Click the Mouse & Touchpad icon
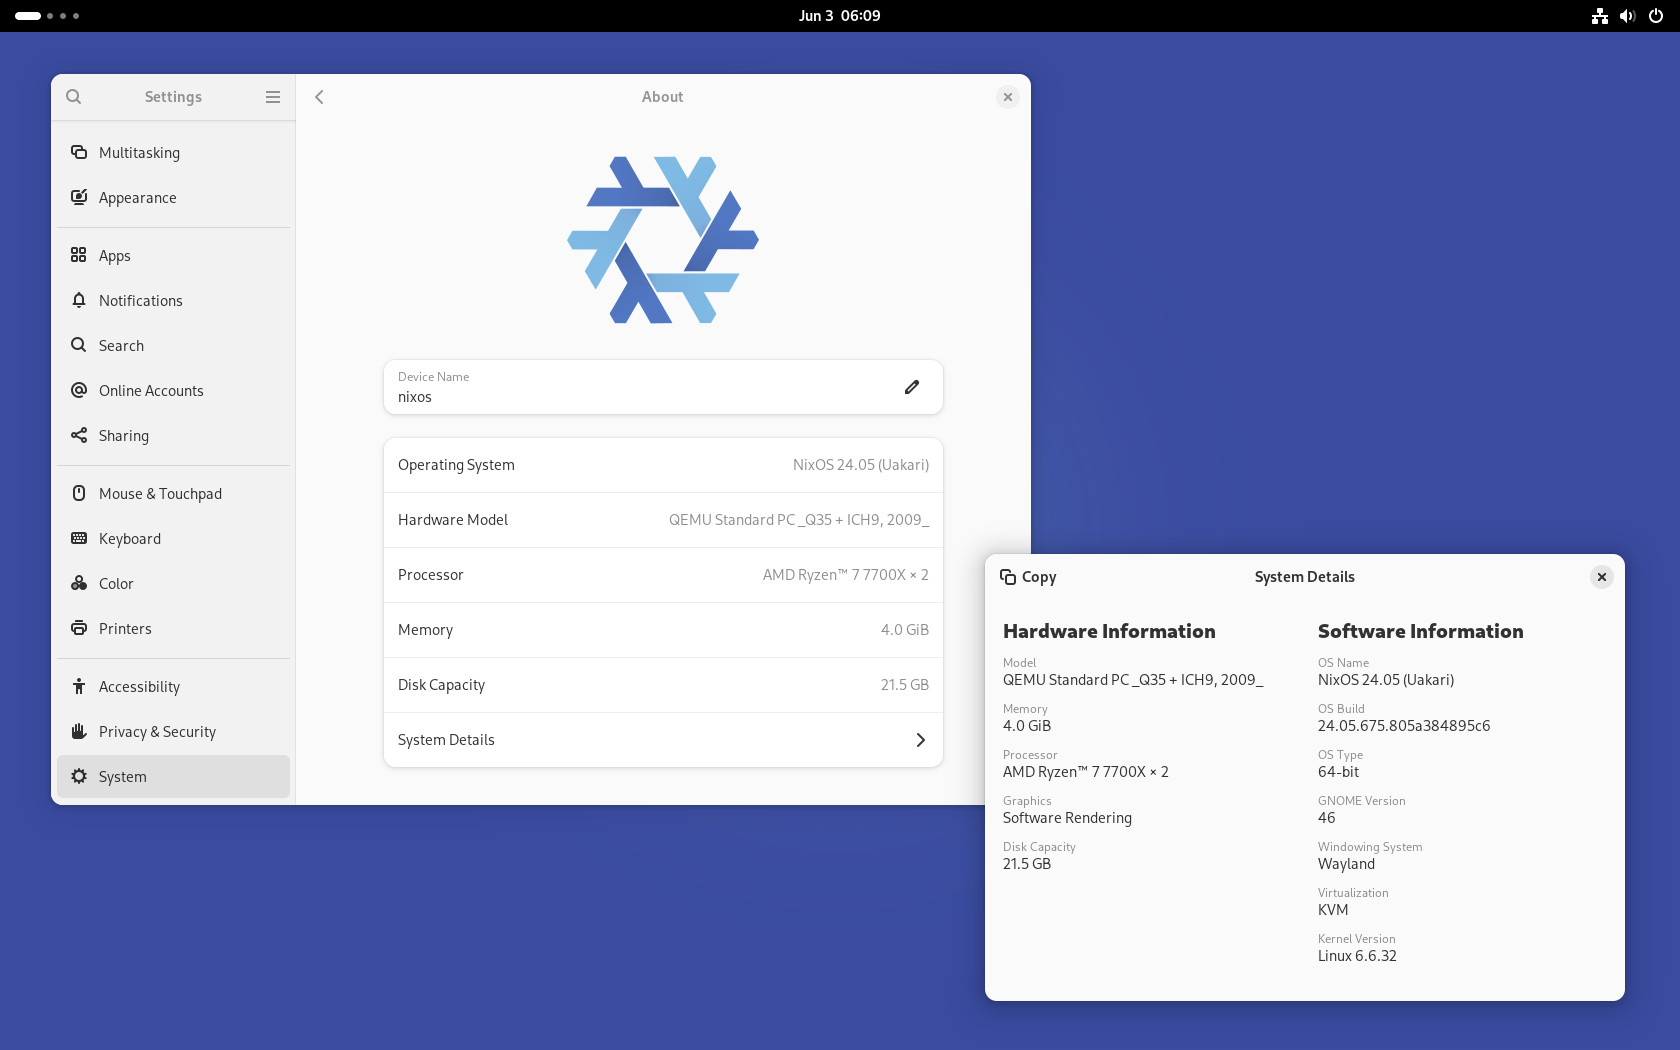The height and width of the screenshot is (1050, 1680). pyautogui.click(x=79, y=493)
